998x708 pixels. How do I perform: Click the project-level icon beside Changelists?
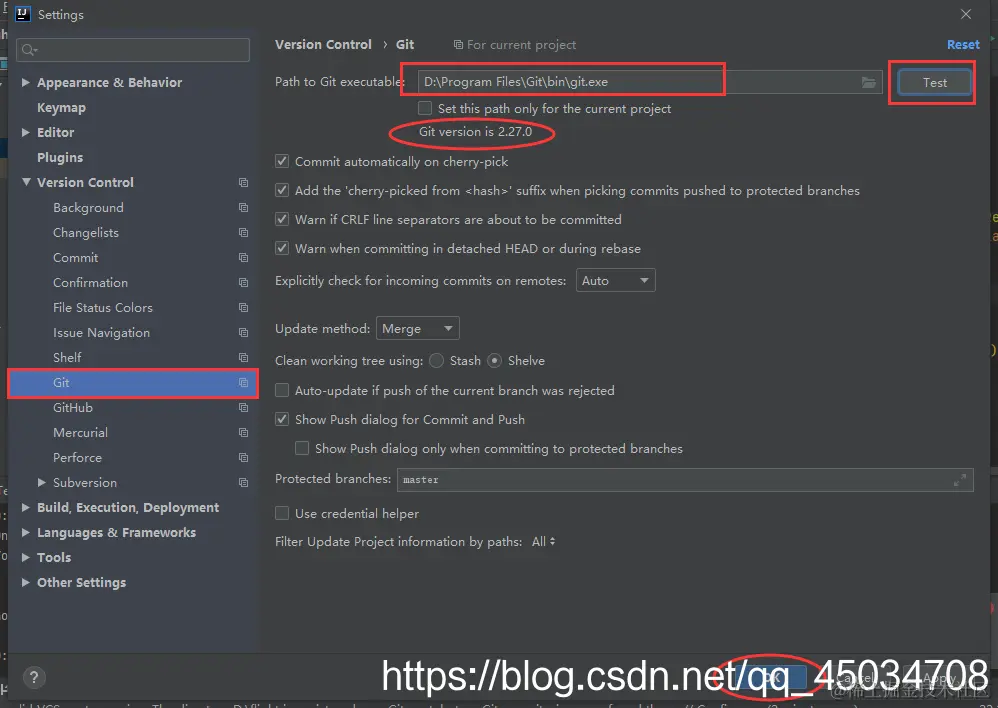tap(243, 232)
